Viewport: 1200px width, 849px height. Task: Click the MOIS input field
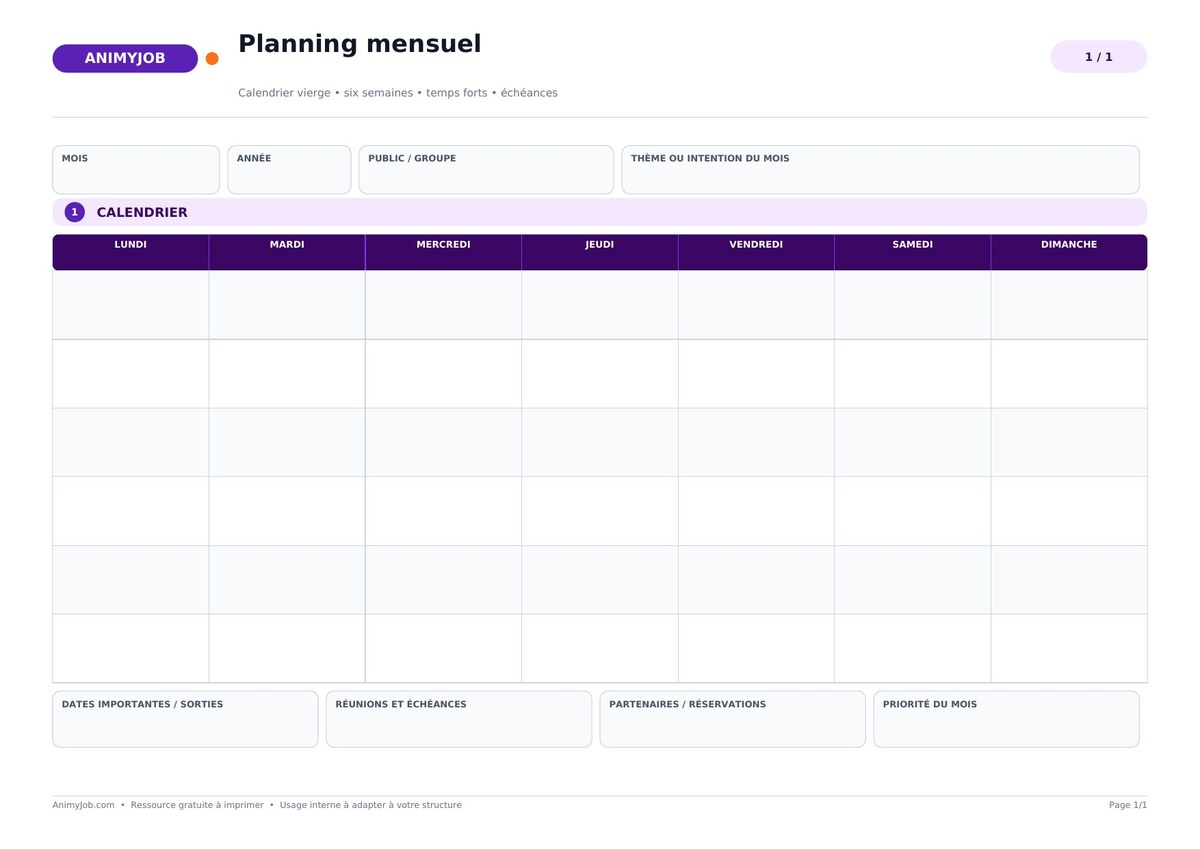136,170
